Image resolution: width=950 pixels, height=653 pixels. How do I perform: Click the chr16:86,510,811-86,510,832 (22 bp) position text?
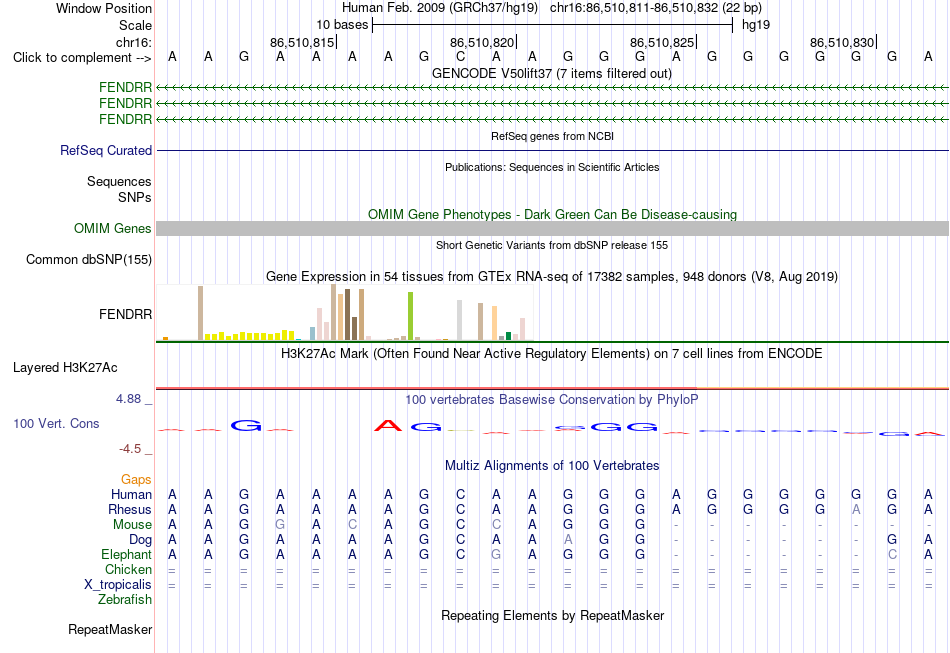(x=656, y=8)
